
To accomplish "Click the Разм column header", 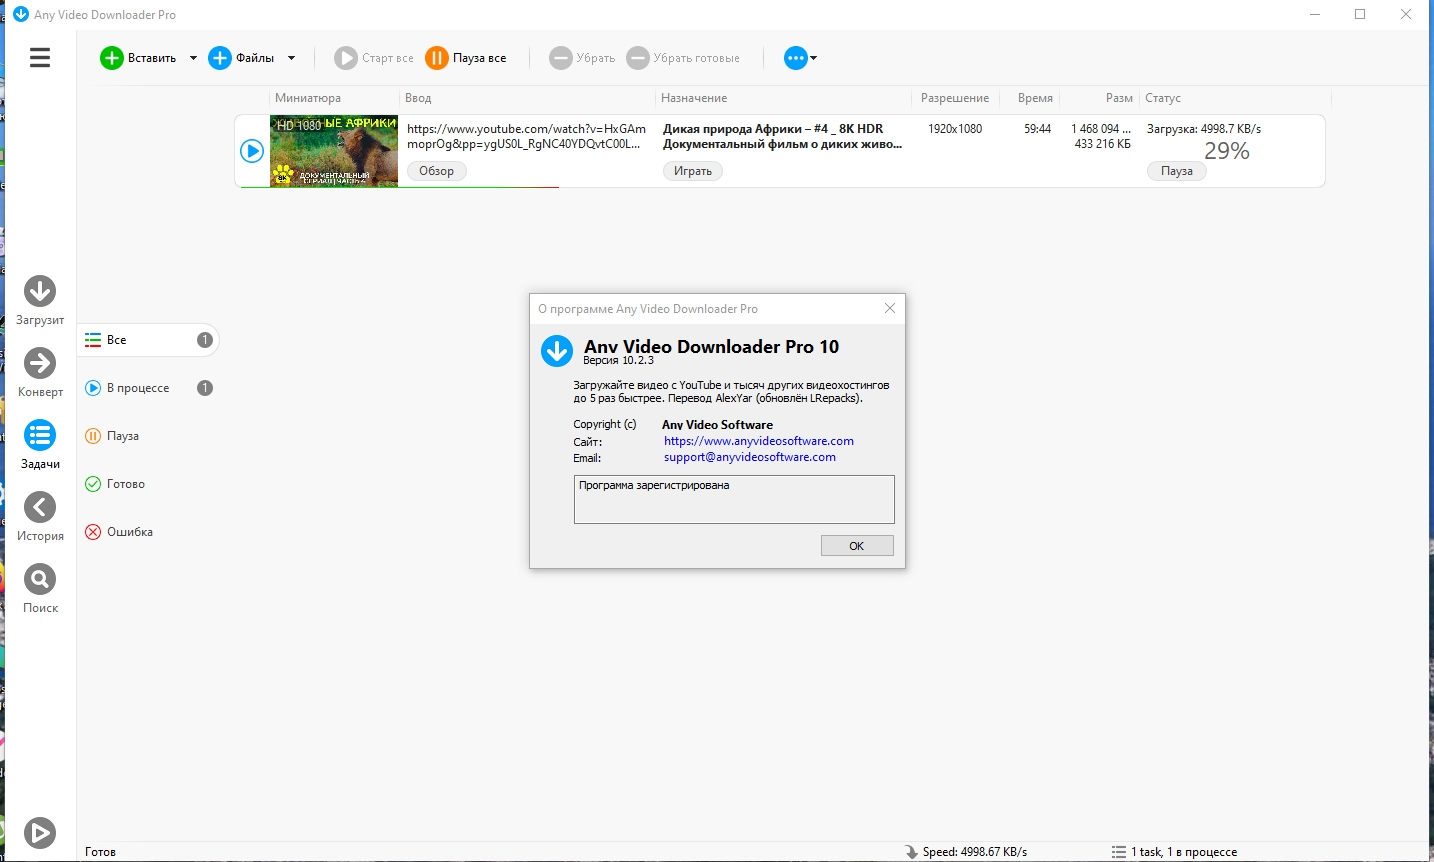I will point(1119,98).
